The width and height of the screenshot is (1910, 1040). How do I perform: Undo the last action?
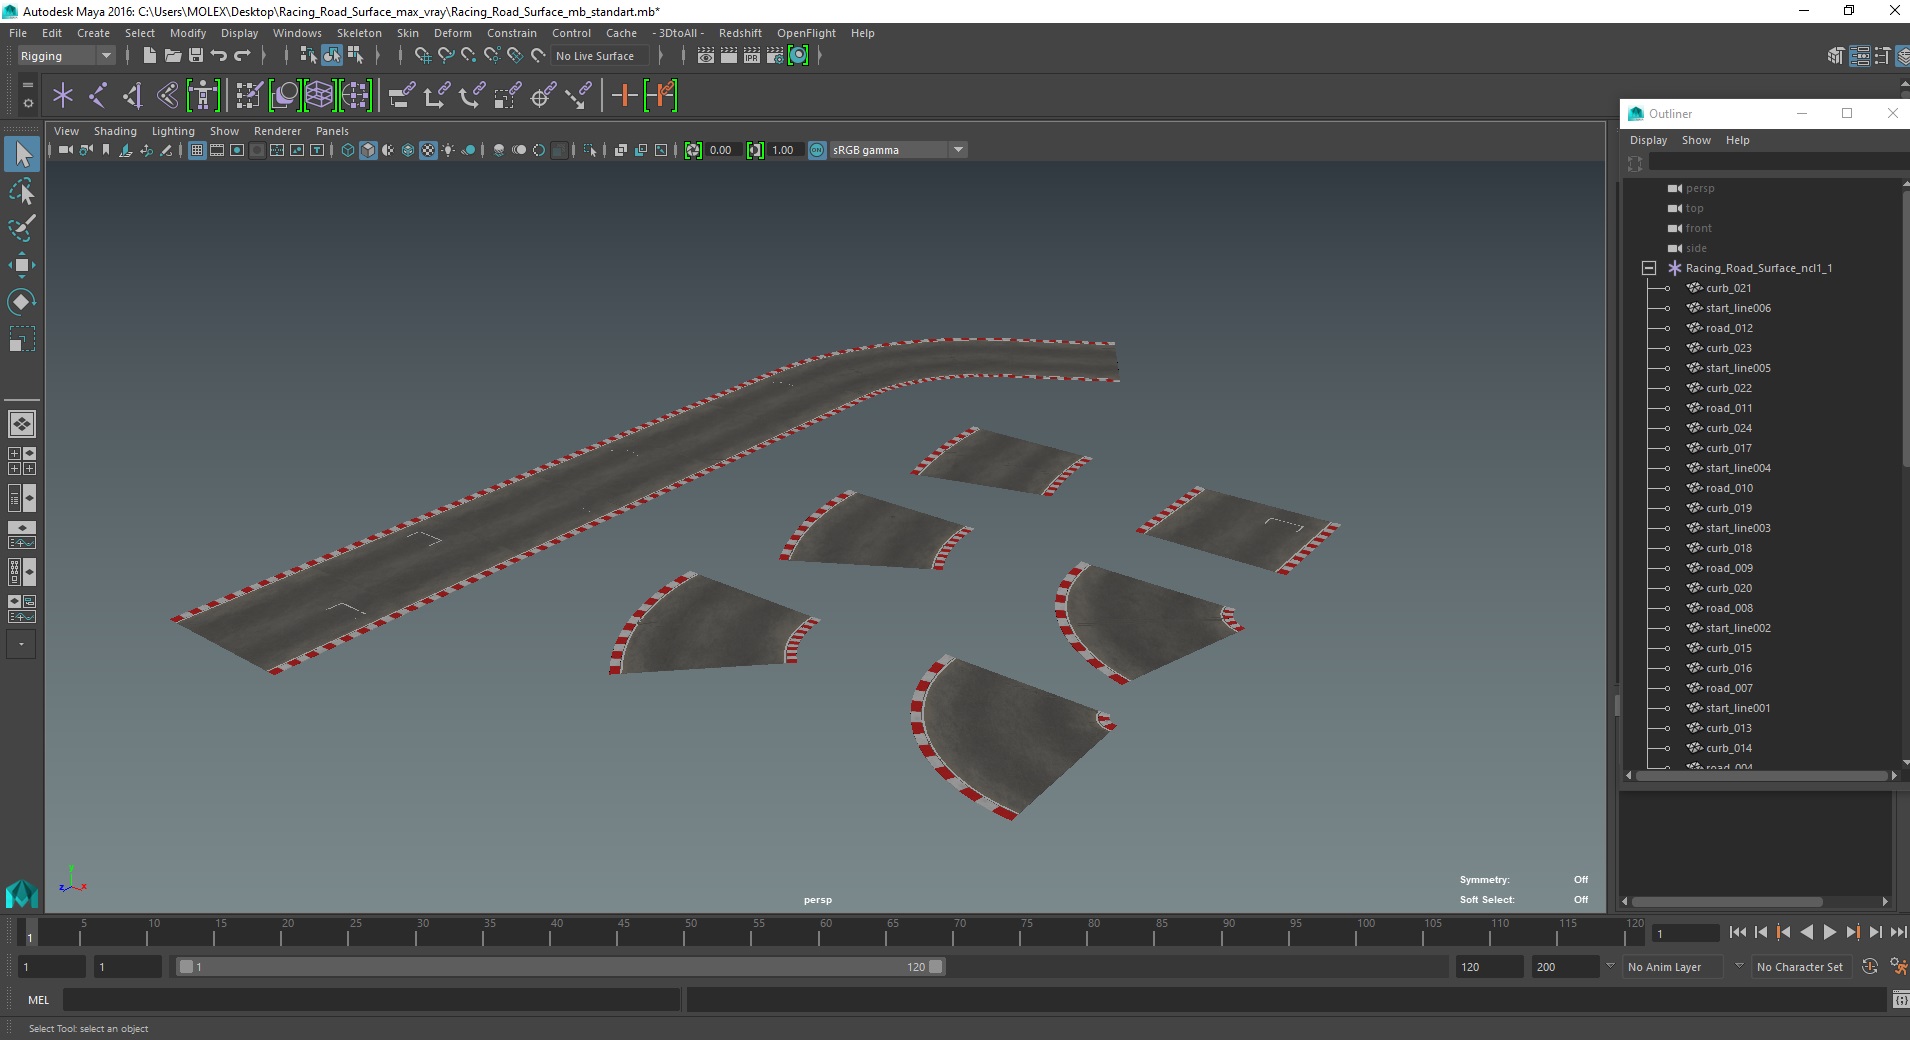(x=219, y=56)
